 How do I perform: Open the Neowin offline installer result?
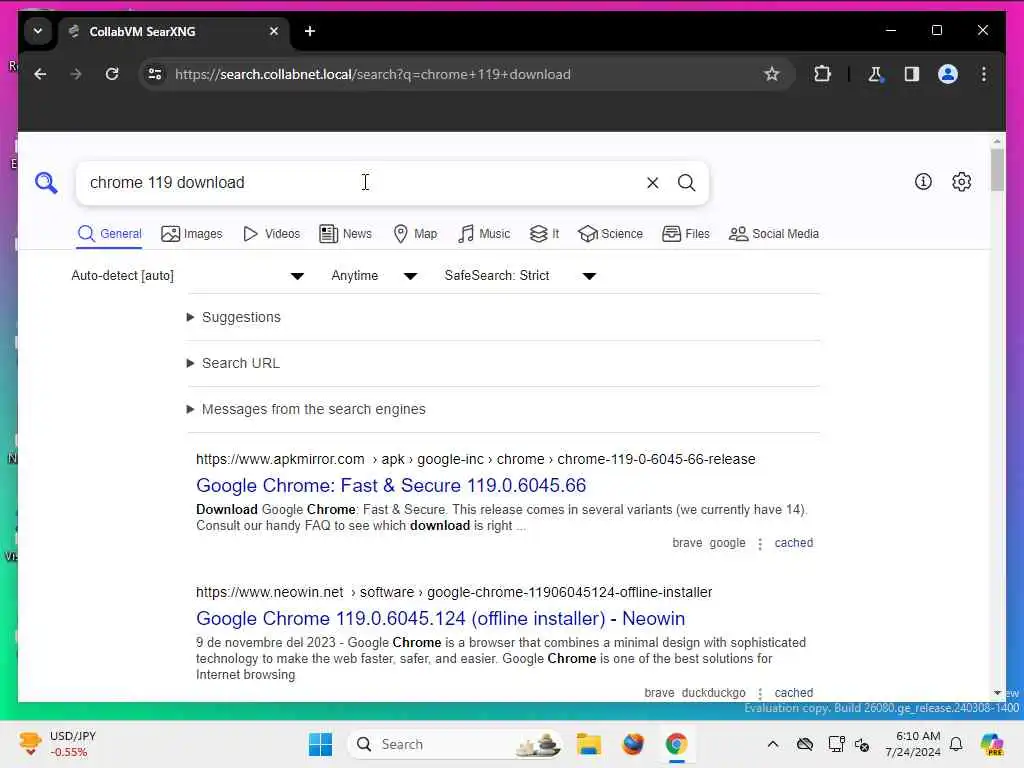(441, 618)
